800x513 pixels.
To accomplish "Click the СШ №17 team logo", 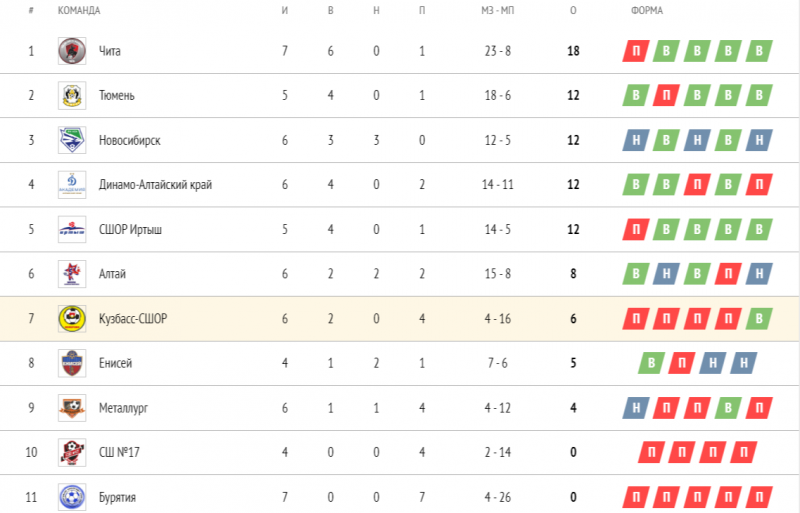I will click(x=71, y=452).
